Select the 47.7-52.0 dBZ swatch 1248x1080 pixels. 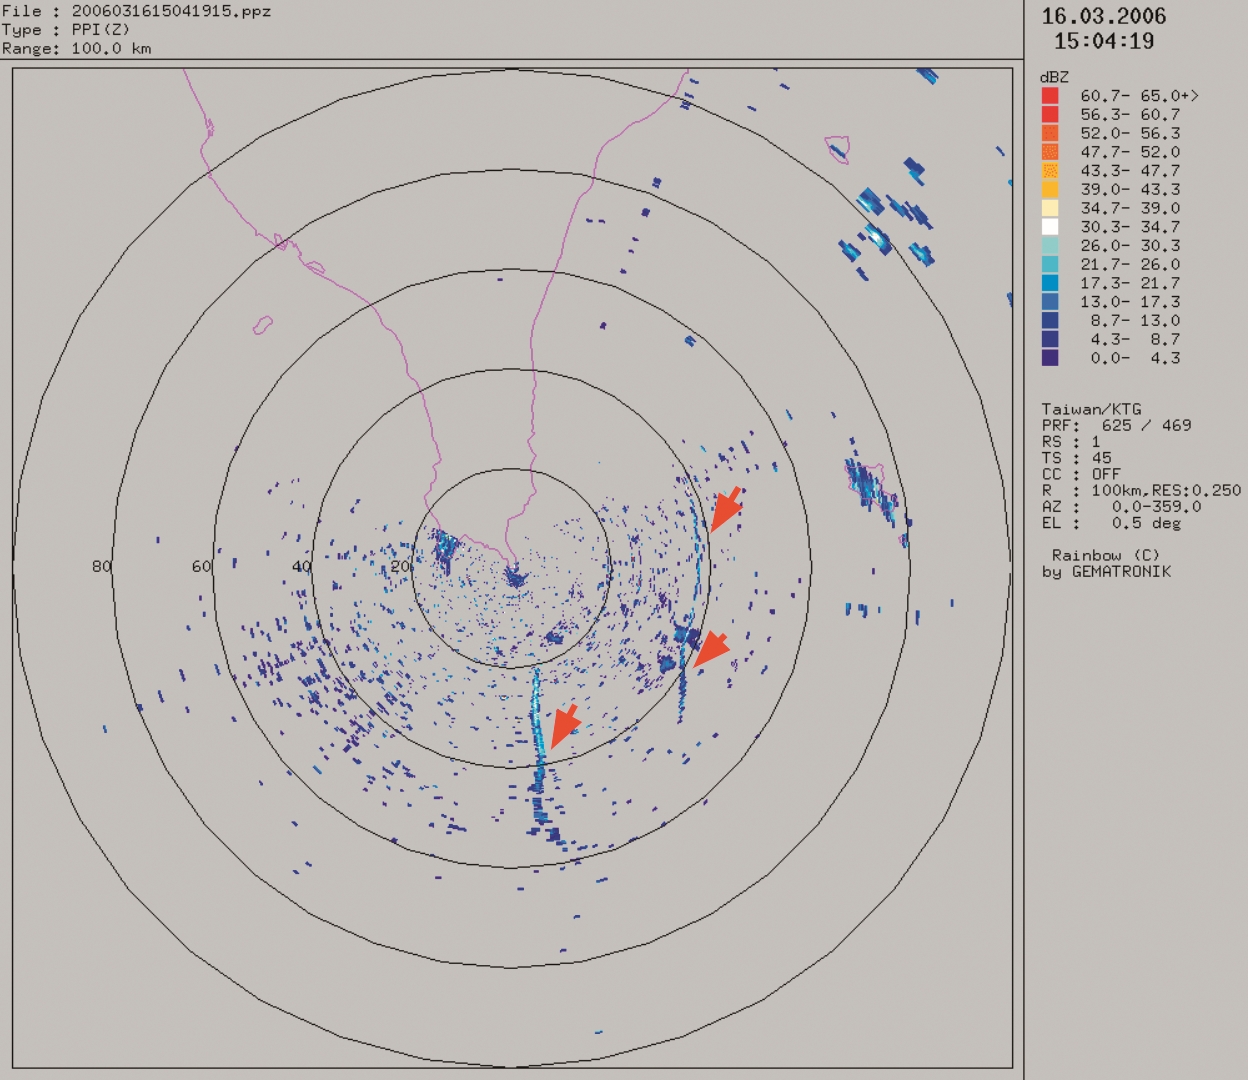click(x=1050, y=152)
